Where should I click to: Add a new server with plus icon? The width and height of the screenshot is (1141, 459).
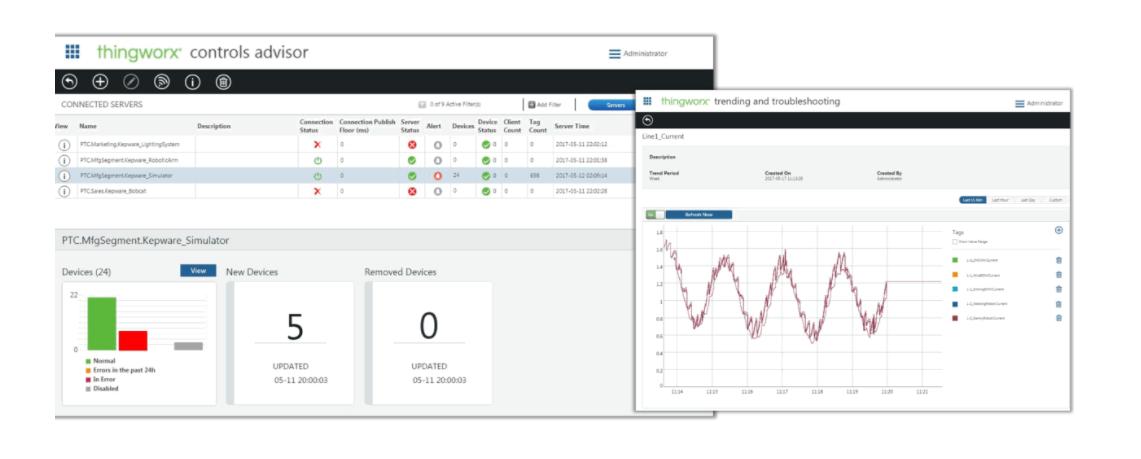click(x=100, y=82)
